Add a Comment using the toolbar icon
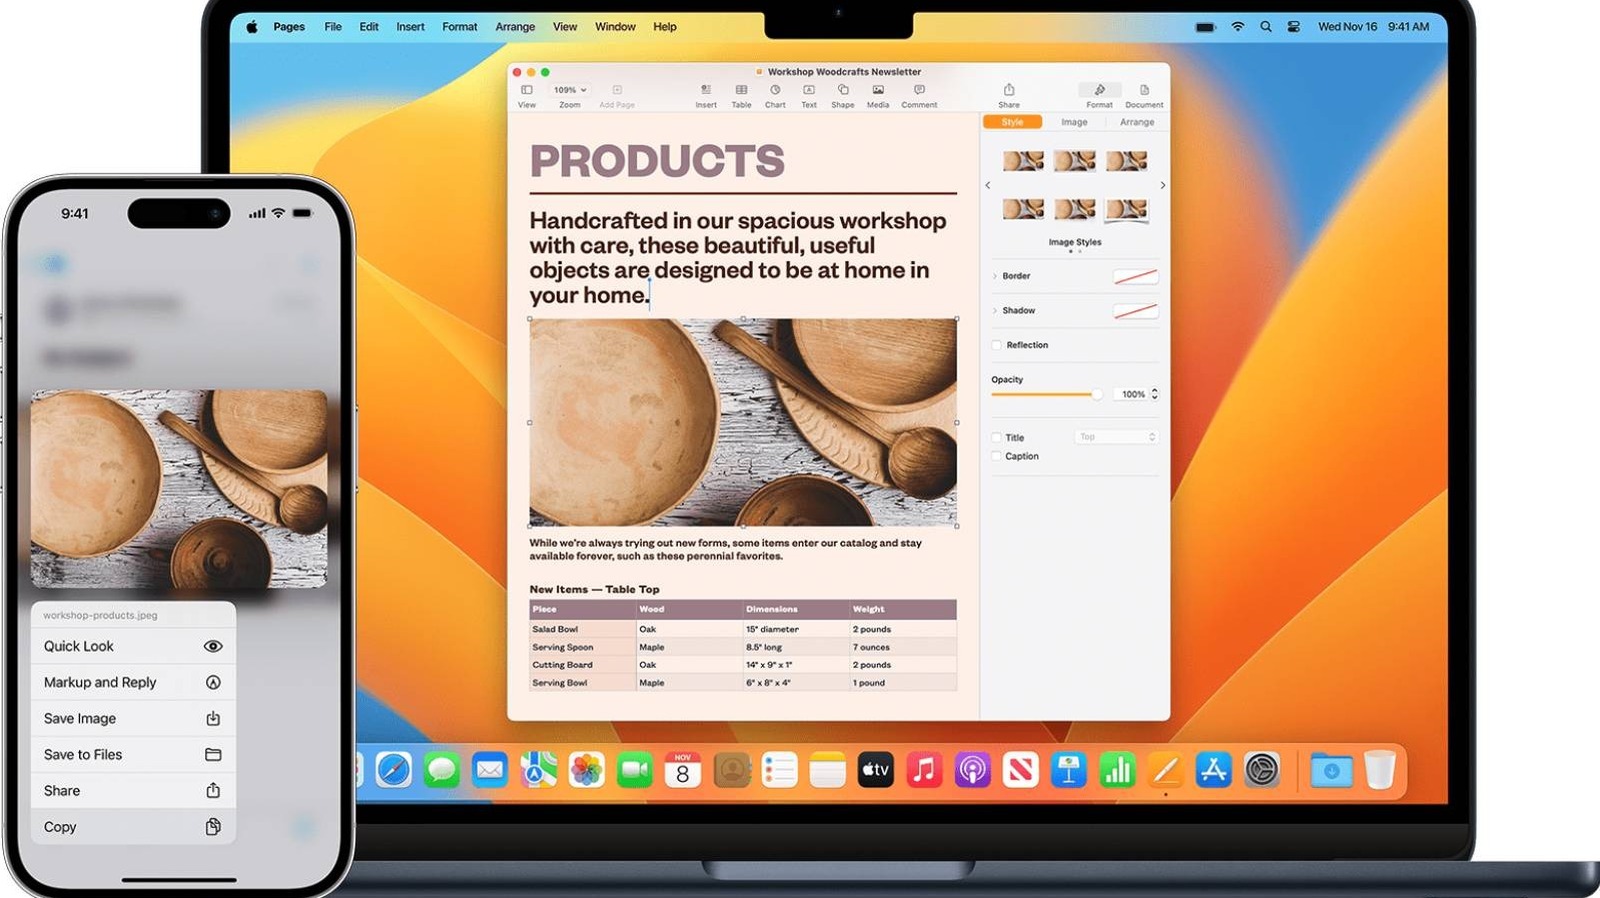Viewport: 1600px width, 898px height. 919,91
